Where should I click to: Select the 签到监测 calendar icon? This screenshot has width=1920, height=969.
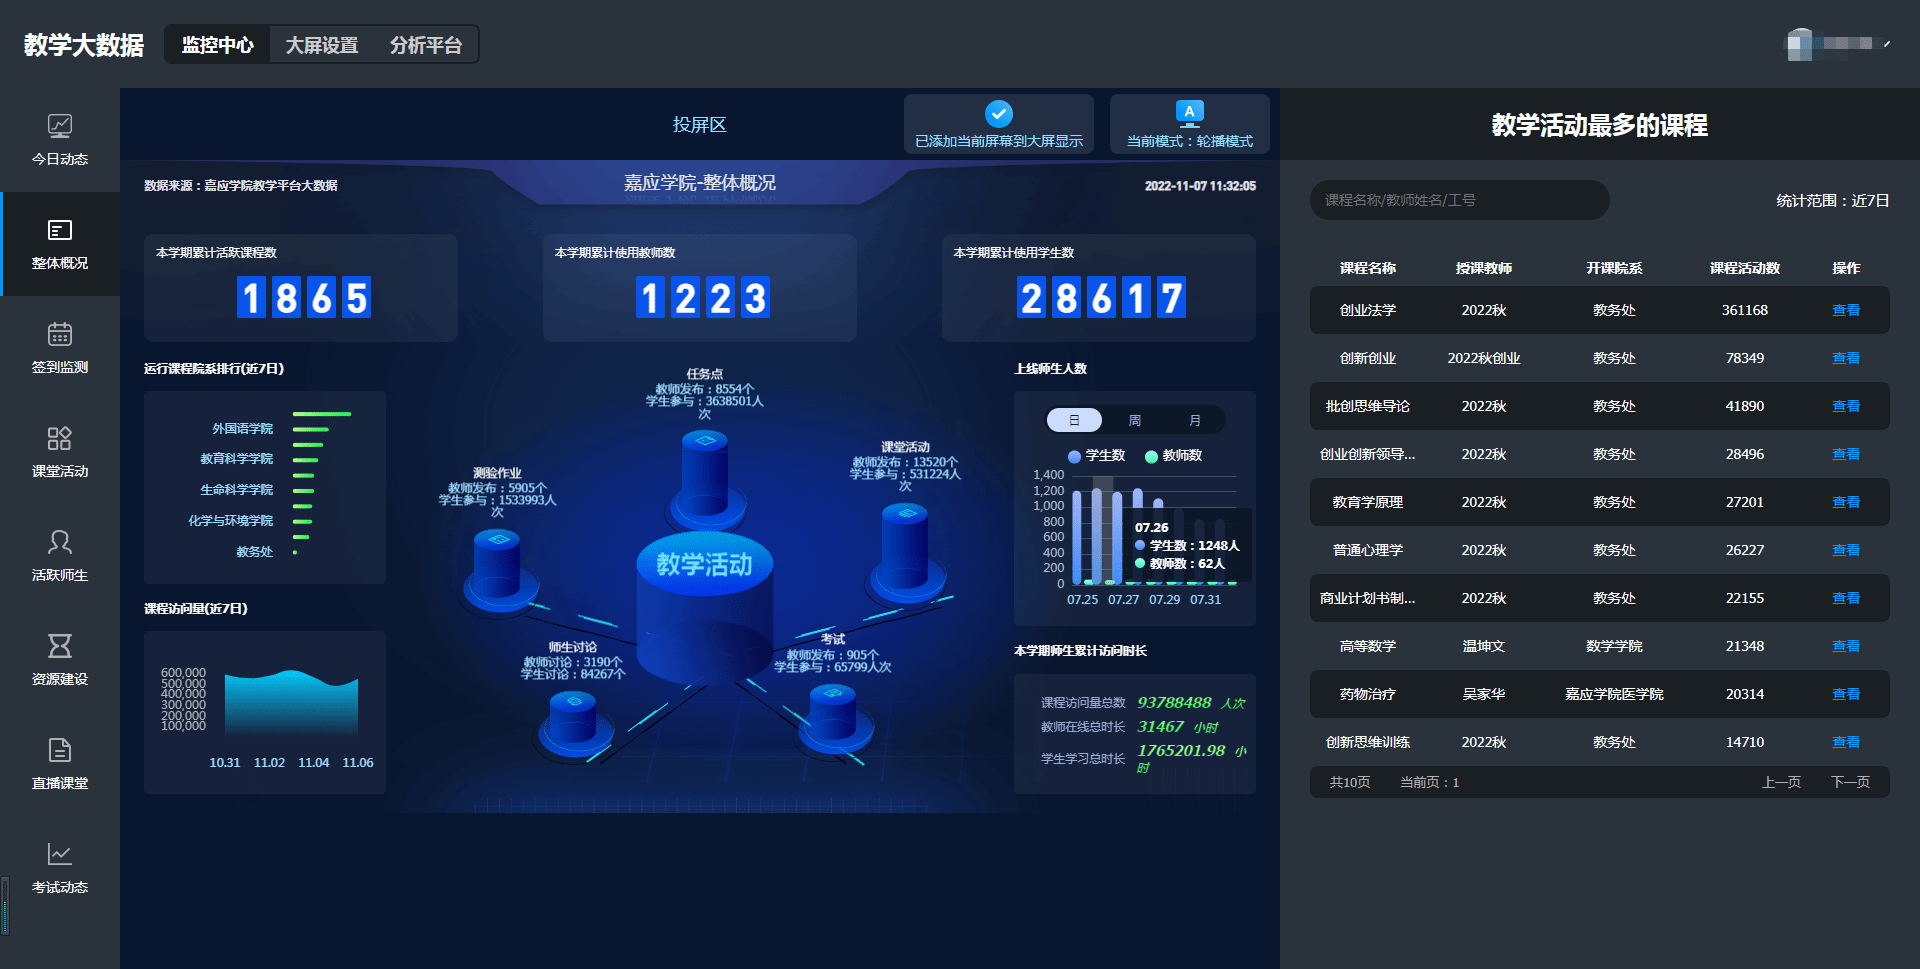[60, 335]
